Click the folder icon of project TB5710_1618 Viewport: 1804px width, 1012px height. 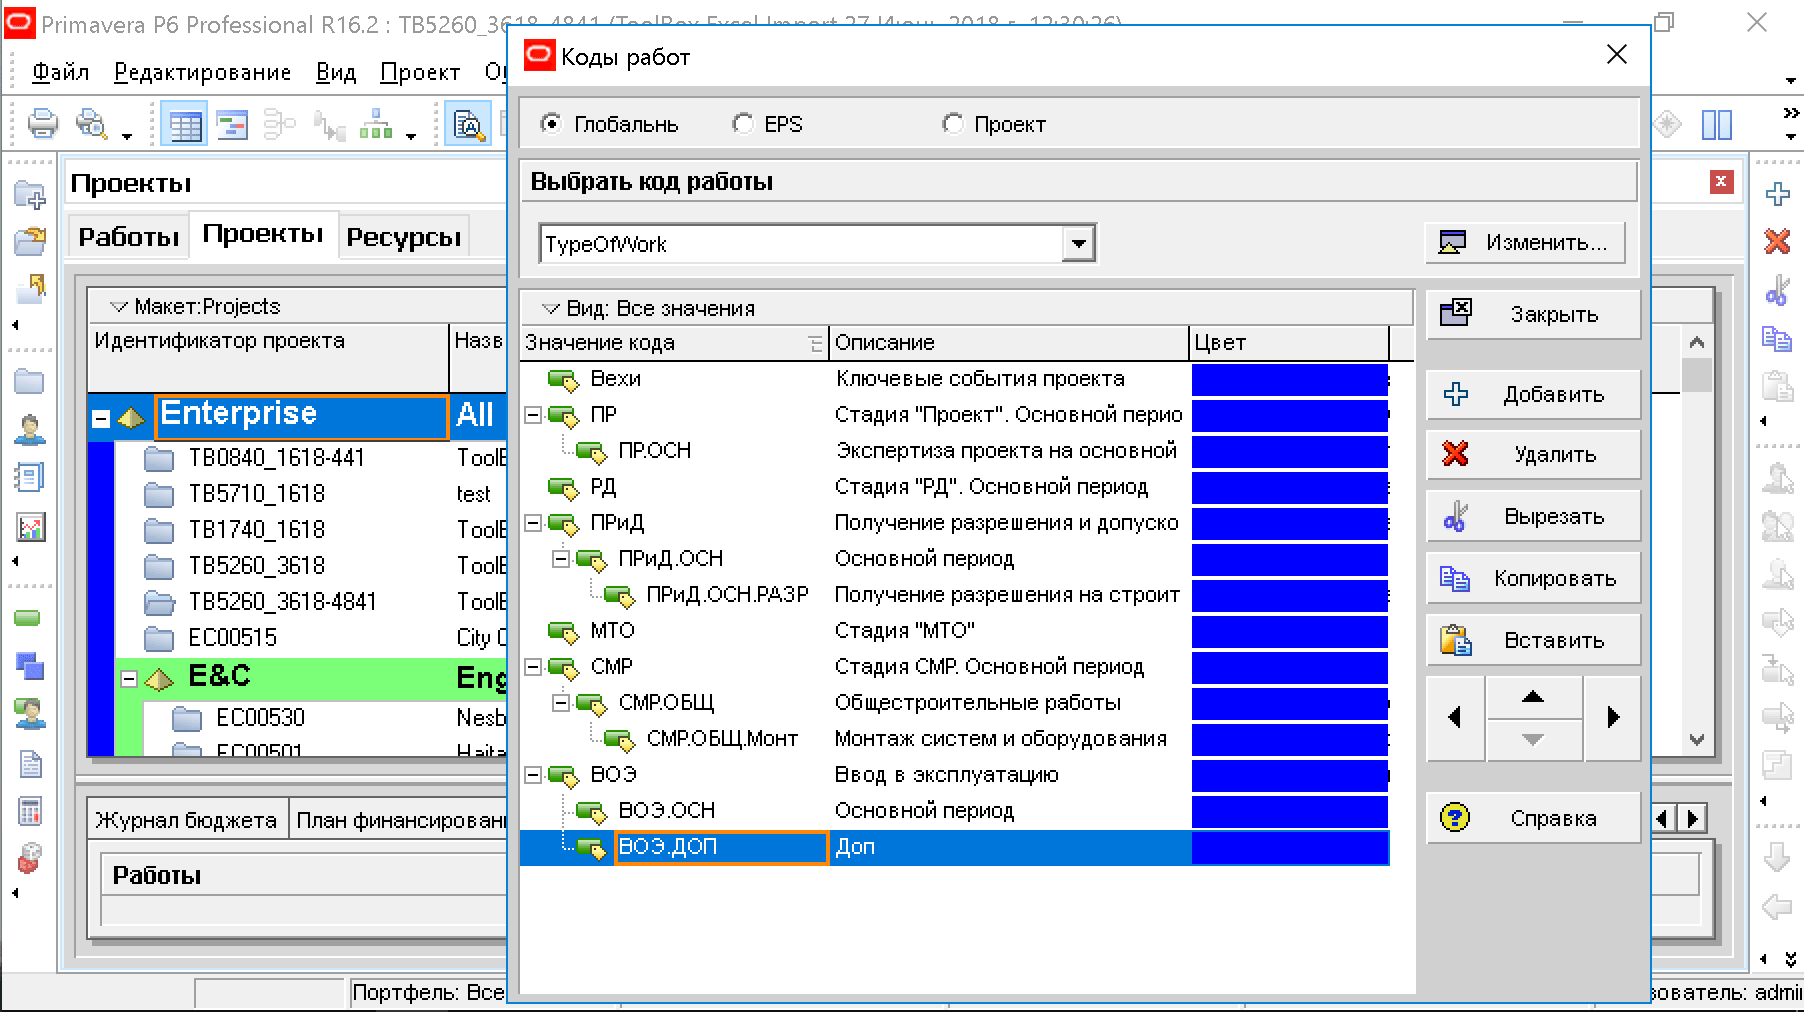(x=159, y=494)
